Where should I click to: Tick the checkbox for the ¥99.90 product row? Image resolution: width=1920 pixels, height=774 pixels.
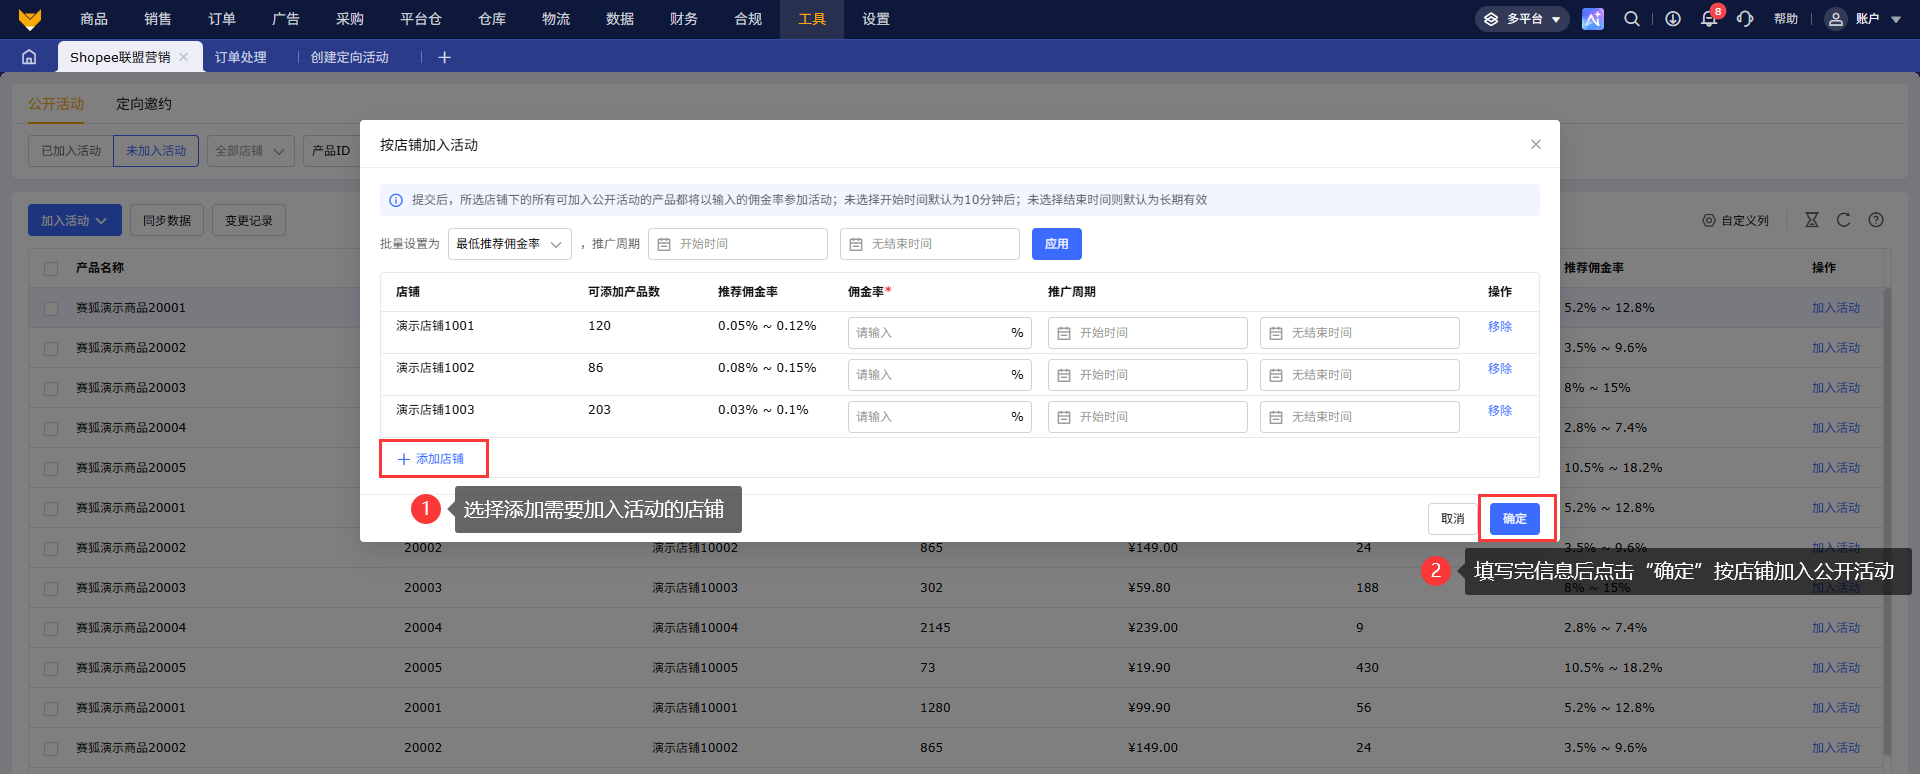[x=51, y=708]
